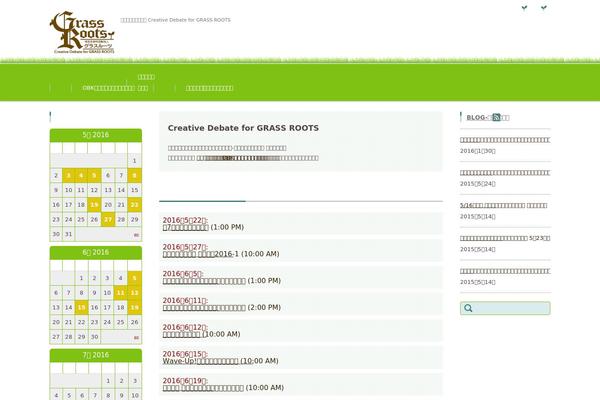600x400 pixels.
Task: Open the blog post starting with 5/16
Action: (x=503, y=206)
